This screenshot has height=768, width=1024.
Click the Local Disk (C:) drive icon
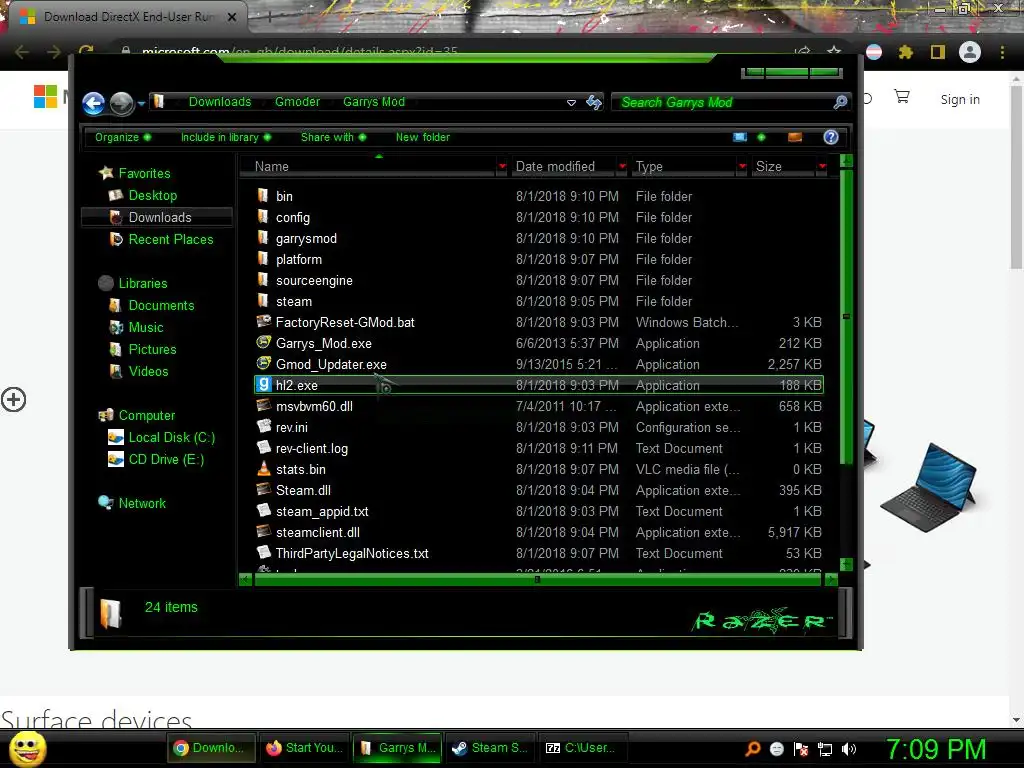click(x=116, y=438)
